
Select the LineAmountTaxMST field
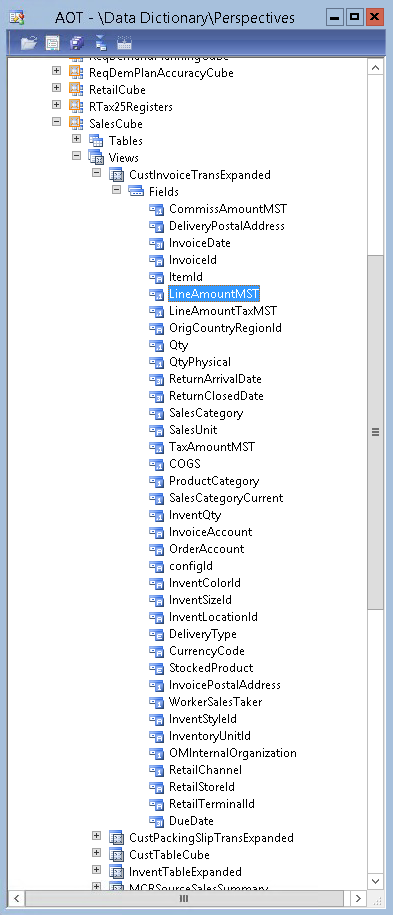point(222,310)
